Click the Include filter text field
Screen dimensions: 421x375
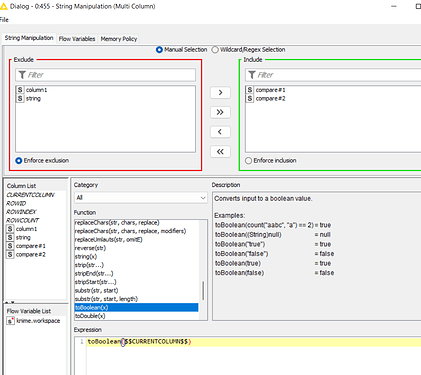coord(333,75)
